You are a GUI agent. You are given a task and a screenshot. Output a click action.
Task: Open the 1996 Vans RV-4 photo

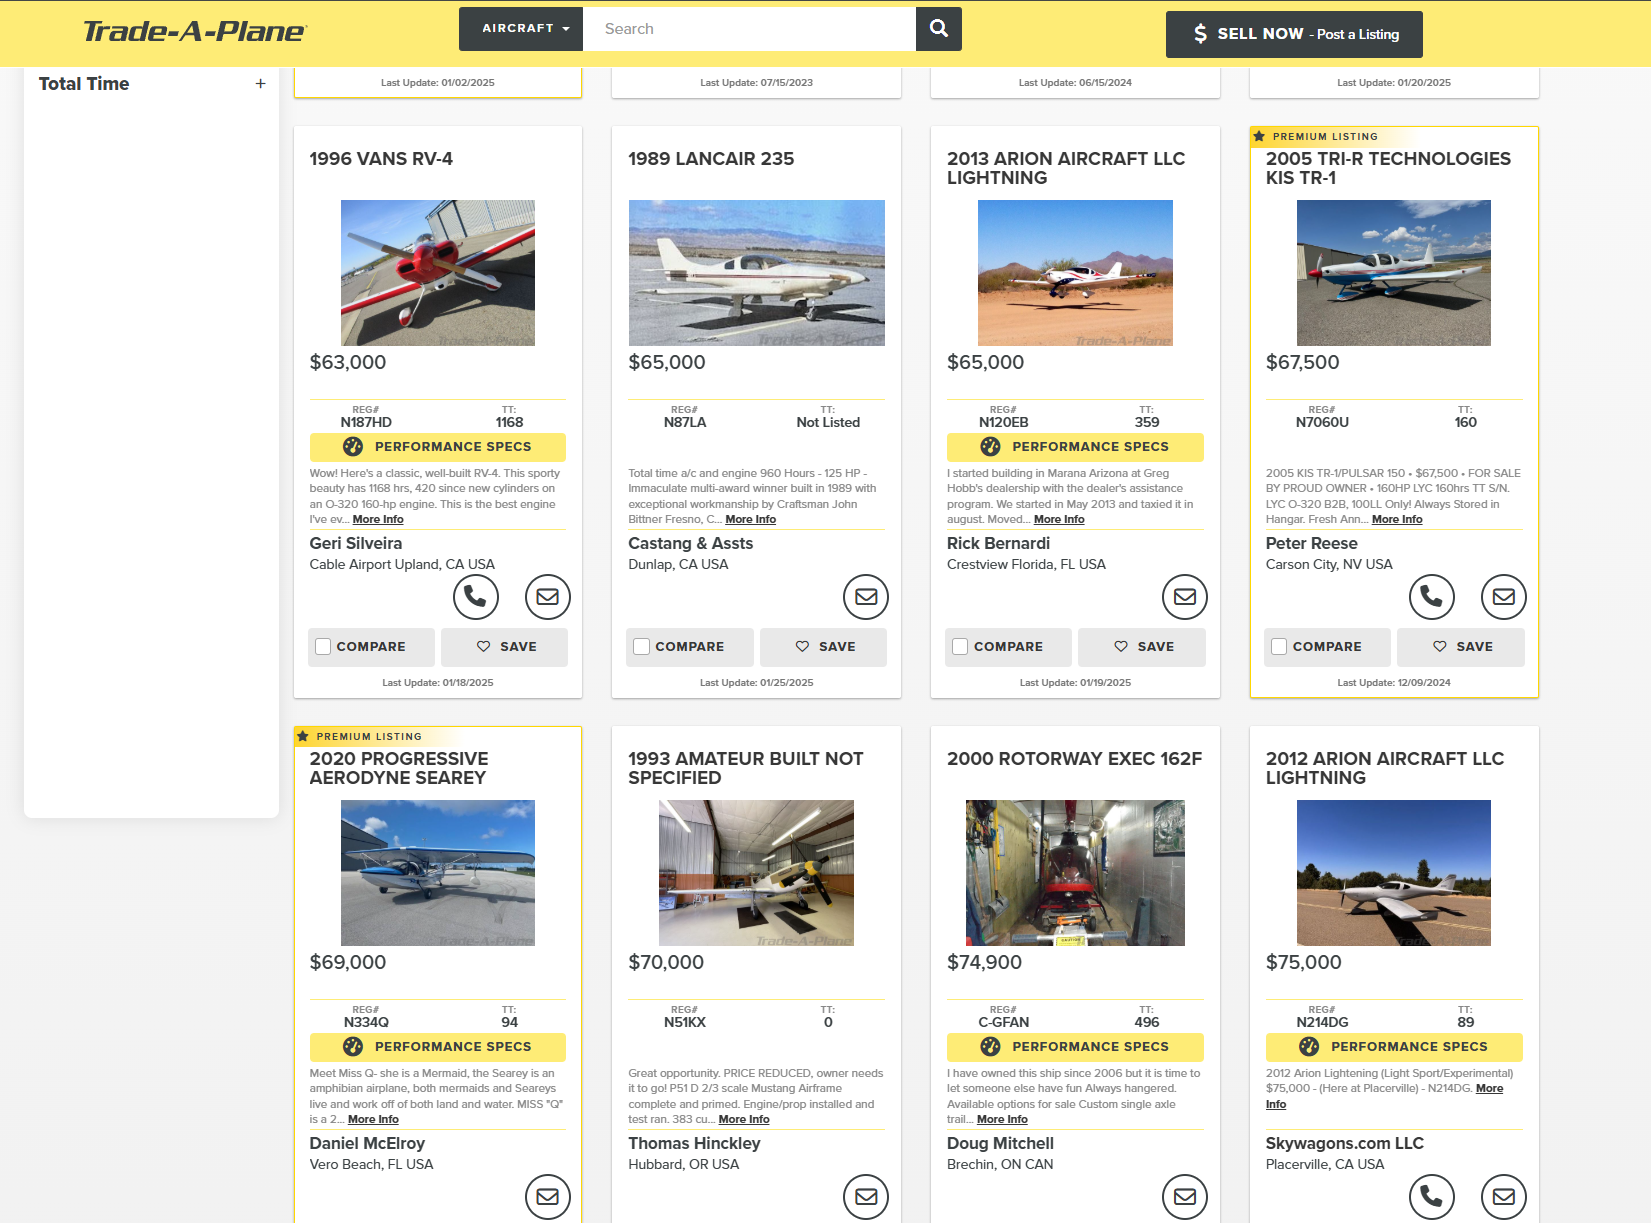pyautogui.click(x=438, y=273)
